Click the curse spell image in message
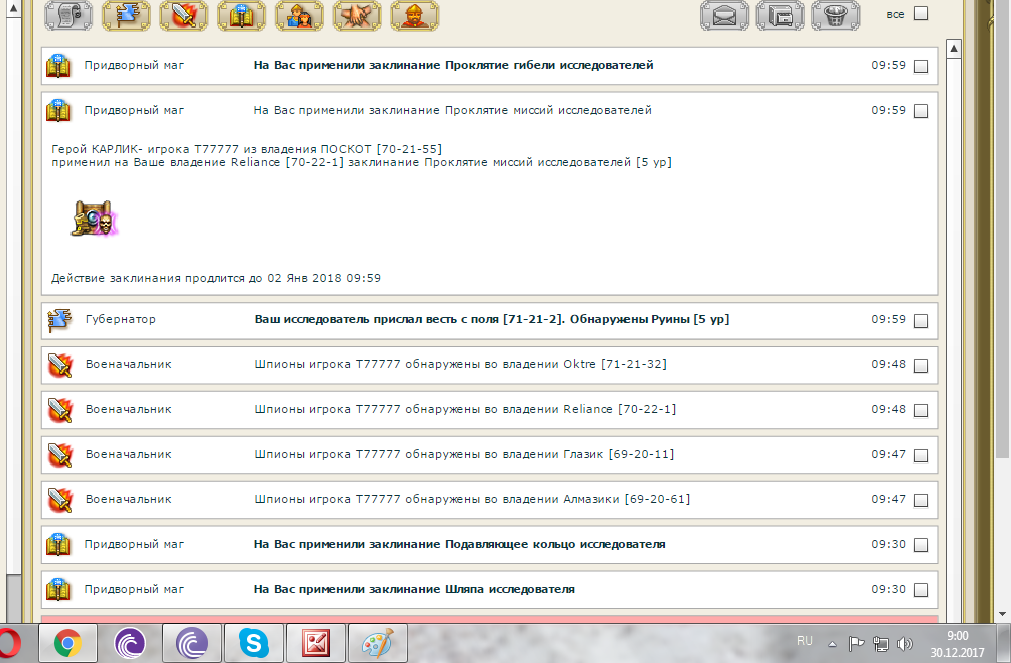This screenshot has height=663, width=1011. coord(95,218)
